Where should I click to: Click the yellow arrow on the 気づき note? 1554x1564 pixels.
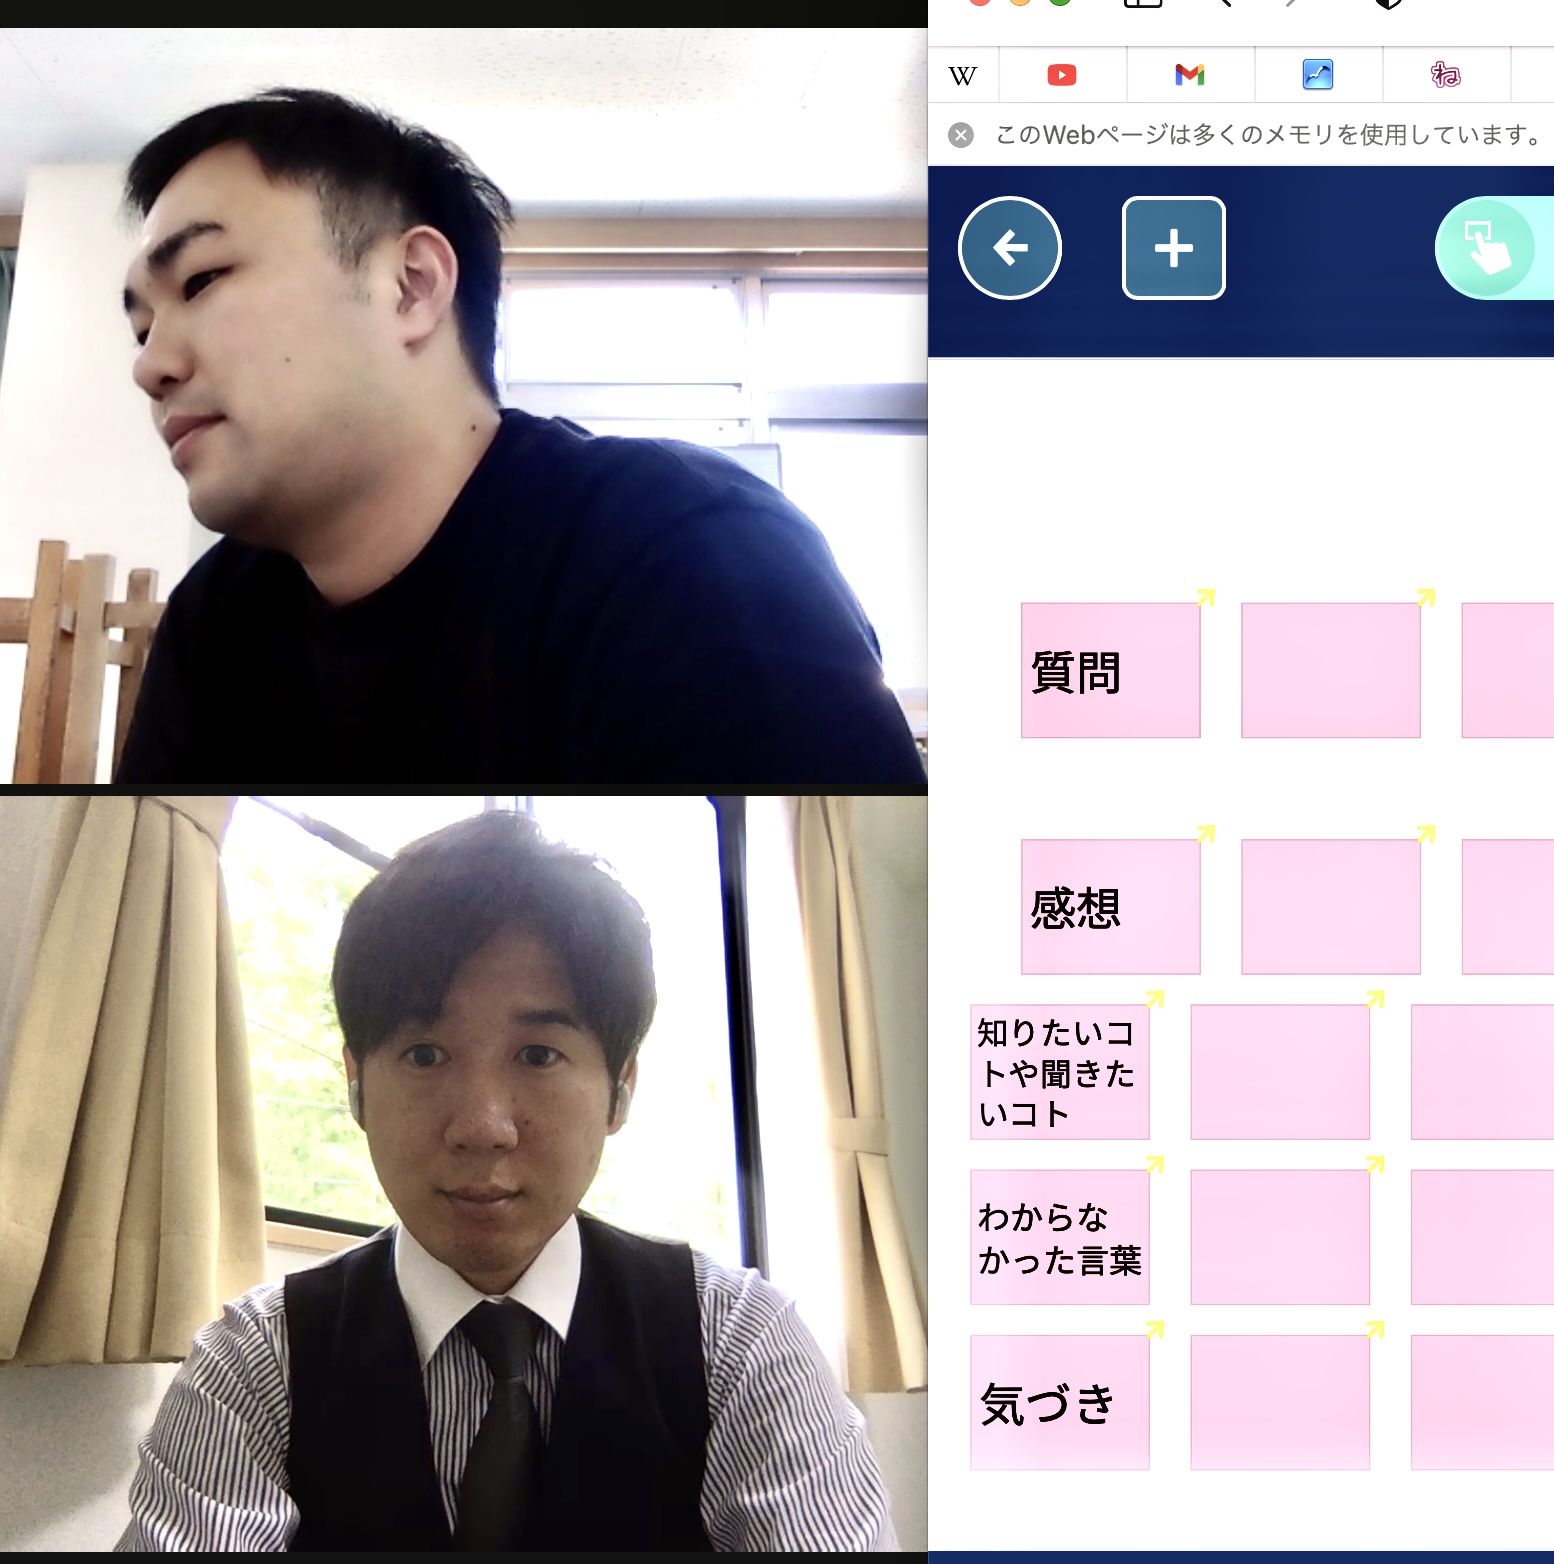(x=1155, y=1328)
